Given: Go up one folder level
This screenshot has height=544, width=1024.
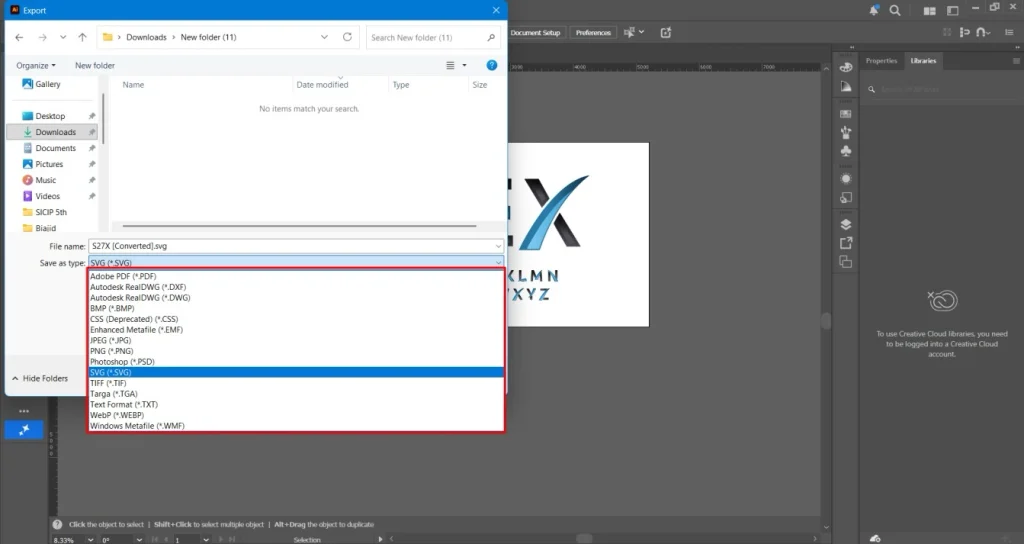Looking at the screenshot, I should pos(82,37).
